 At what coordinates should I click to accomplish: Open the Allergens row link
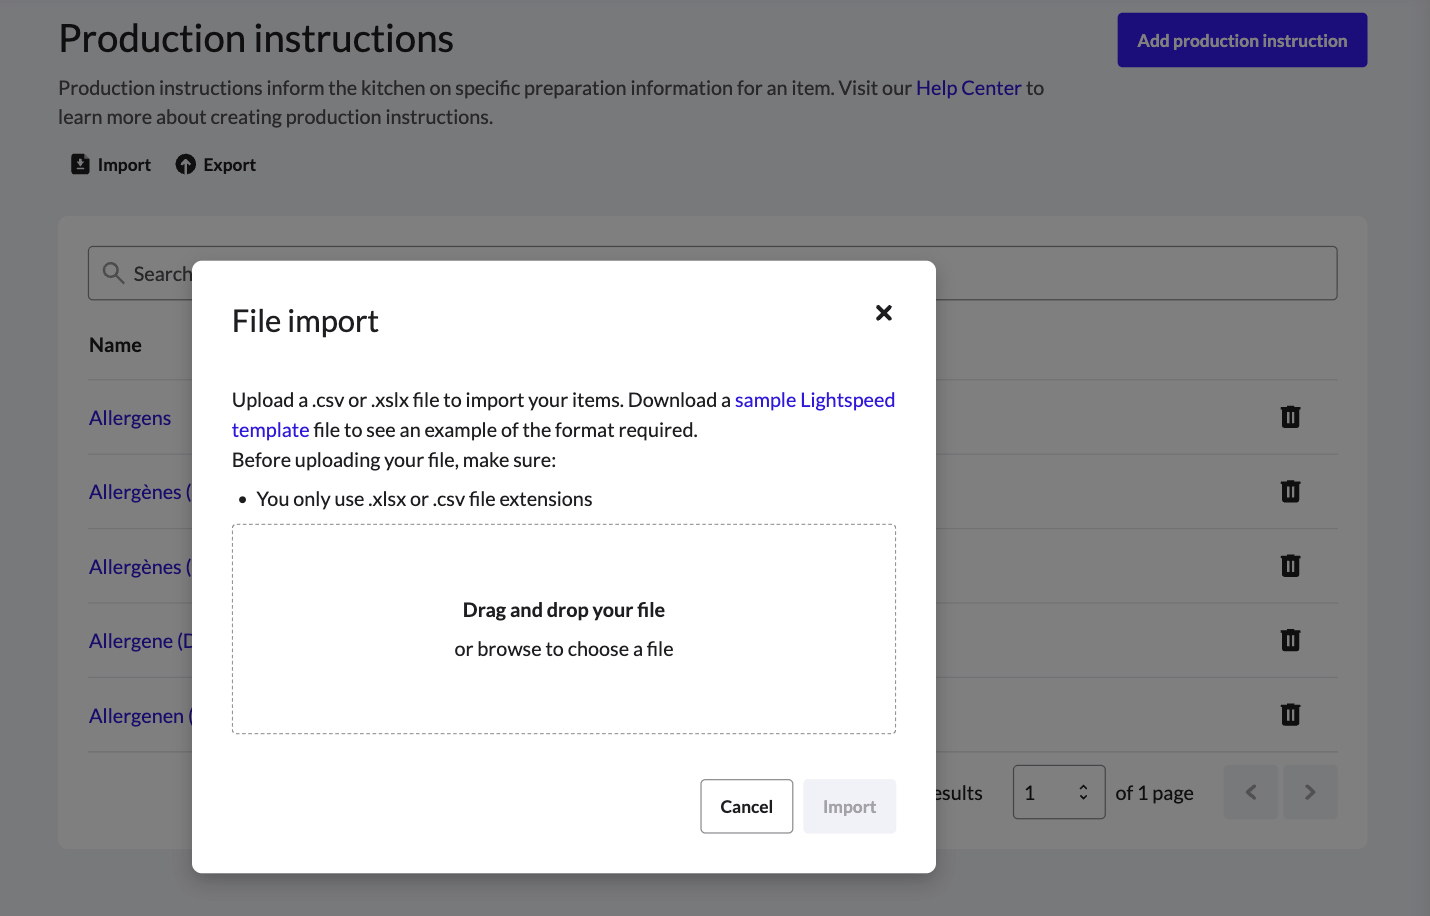[130, 418]
